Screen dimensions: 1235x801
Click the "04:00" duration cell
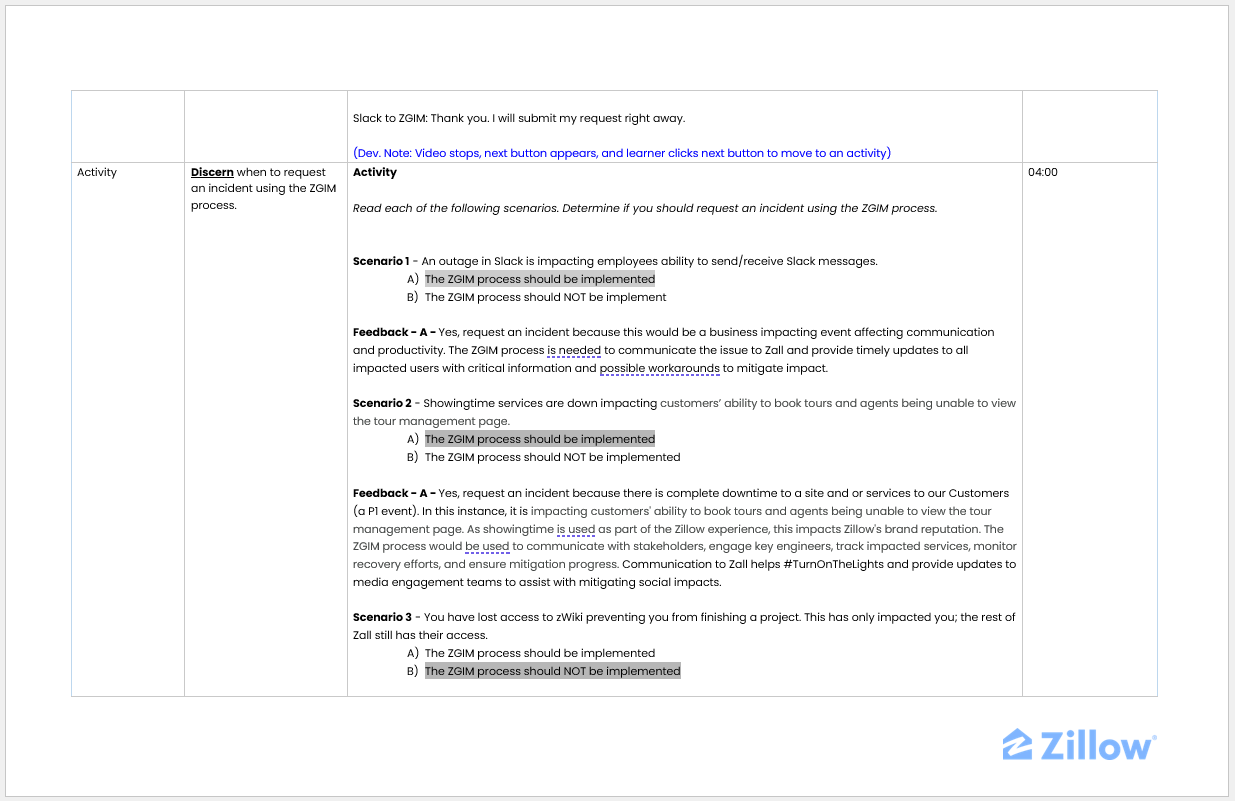1043,172
